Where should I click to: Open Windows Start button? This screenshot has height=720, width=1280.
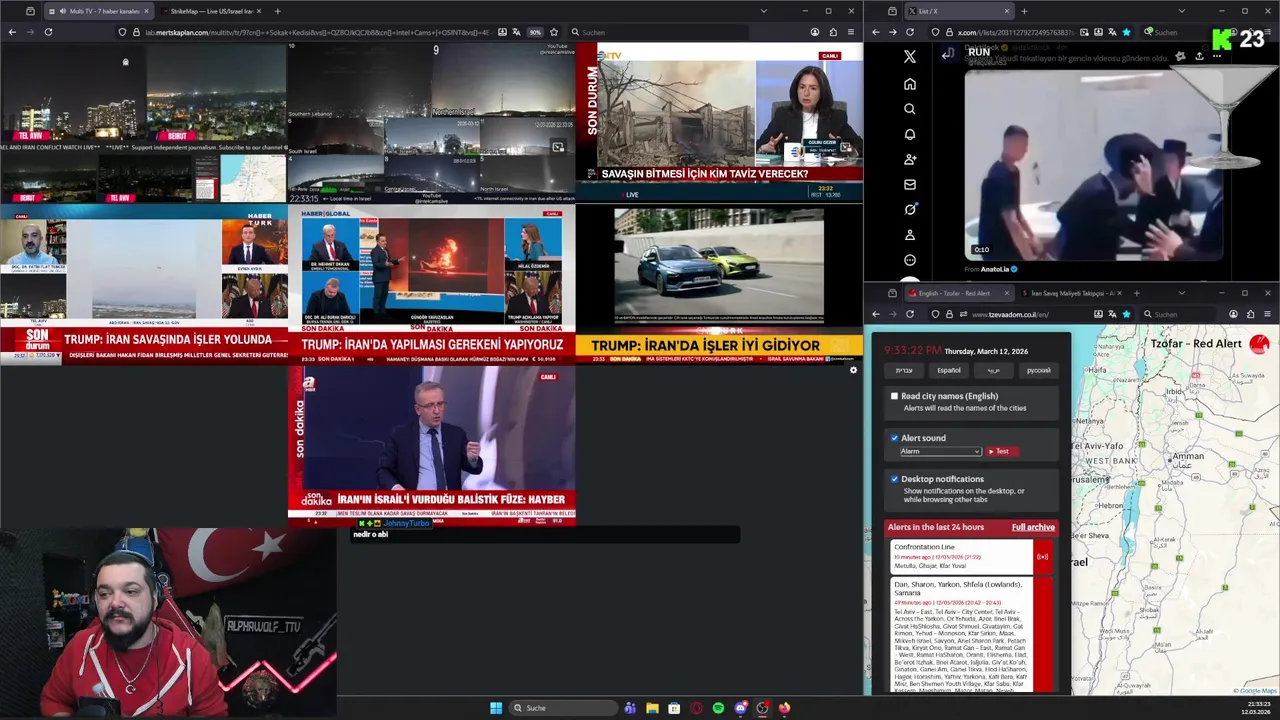tap(496, 708)
